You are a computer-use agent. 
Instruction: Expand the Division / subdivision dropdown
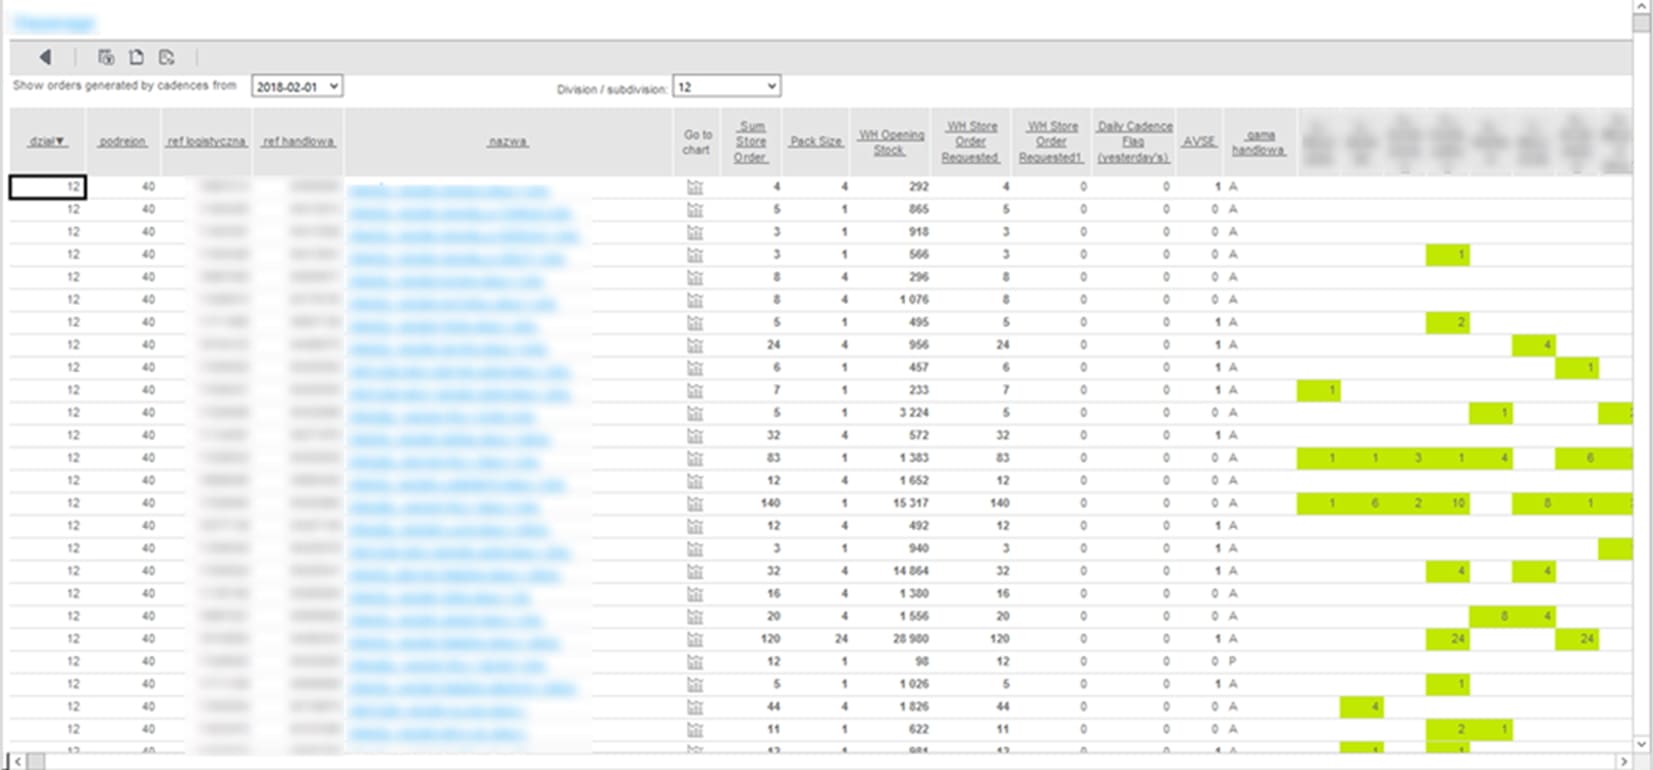(726, 87)
